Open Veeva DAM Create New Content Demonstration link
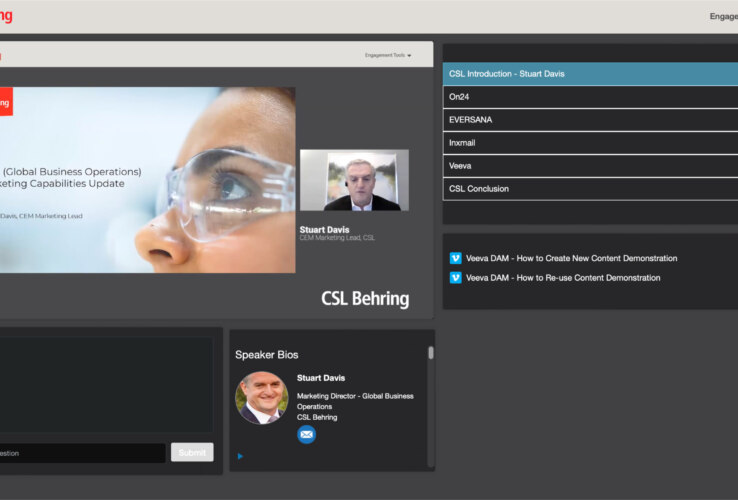 point(571,258)
